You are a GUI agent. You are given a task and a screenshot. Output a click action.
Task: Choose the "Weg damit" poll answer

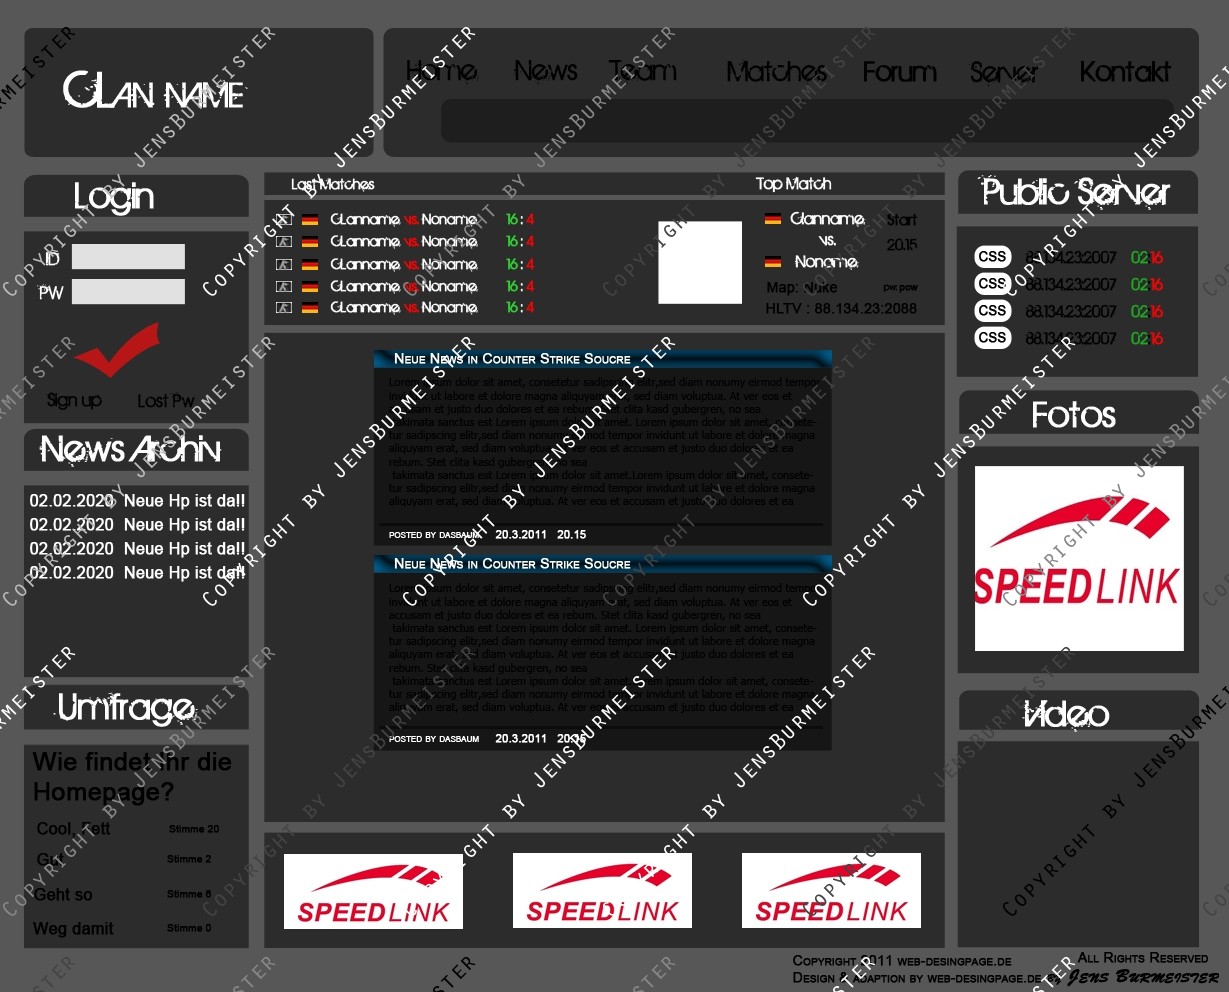pyautogui.click(x=73, y=929)
